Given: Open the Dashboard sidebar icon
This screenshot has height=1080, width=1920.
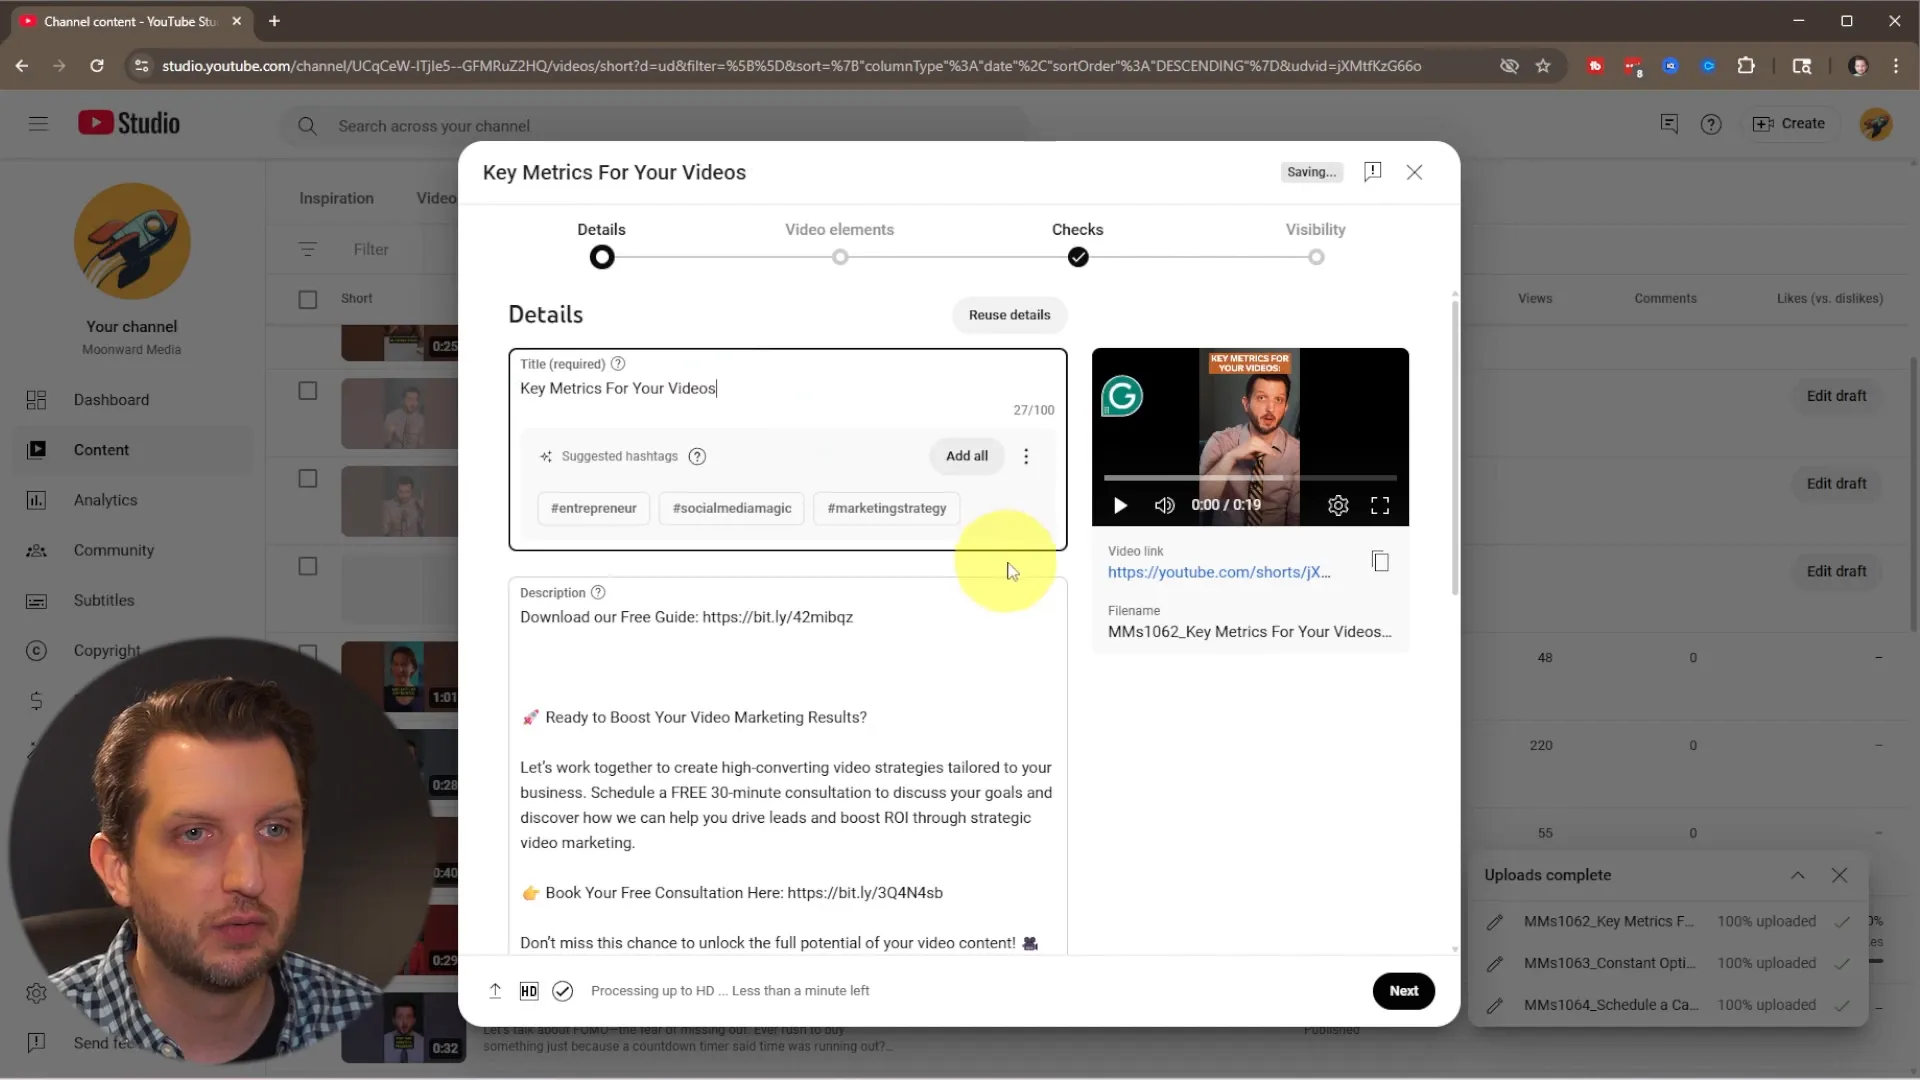Looking at the screenshot, I should point(36,400).
